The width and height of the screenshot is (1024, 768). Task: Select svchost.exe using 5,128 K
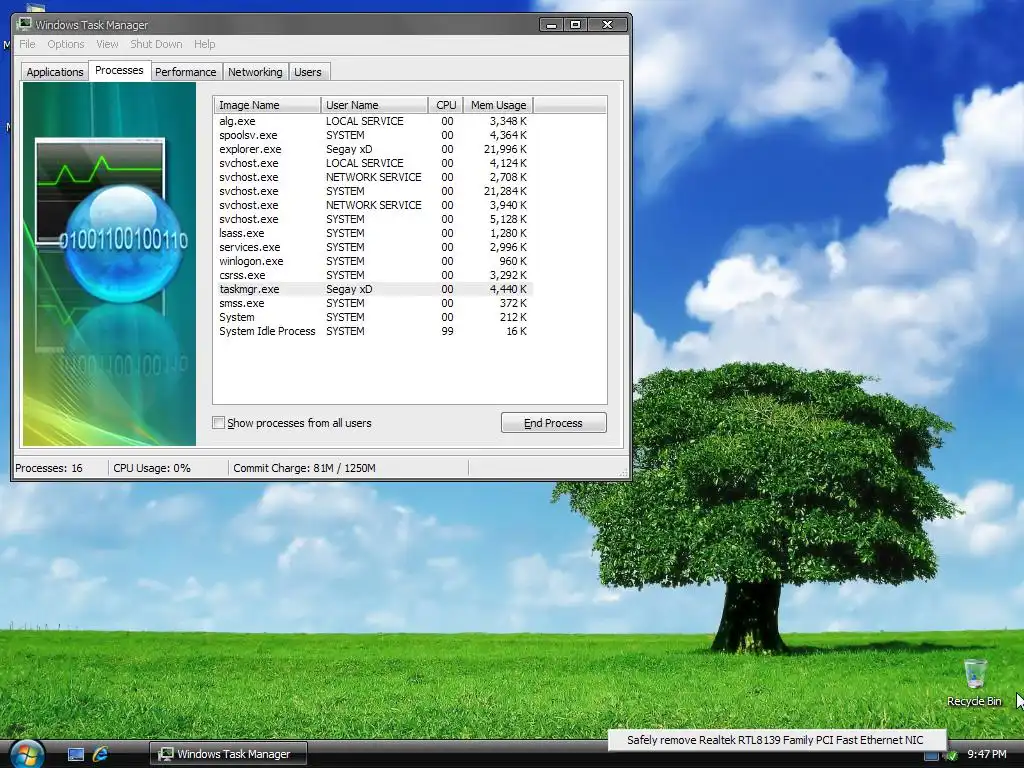click(374, 219)
